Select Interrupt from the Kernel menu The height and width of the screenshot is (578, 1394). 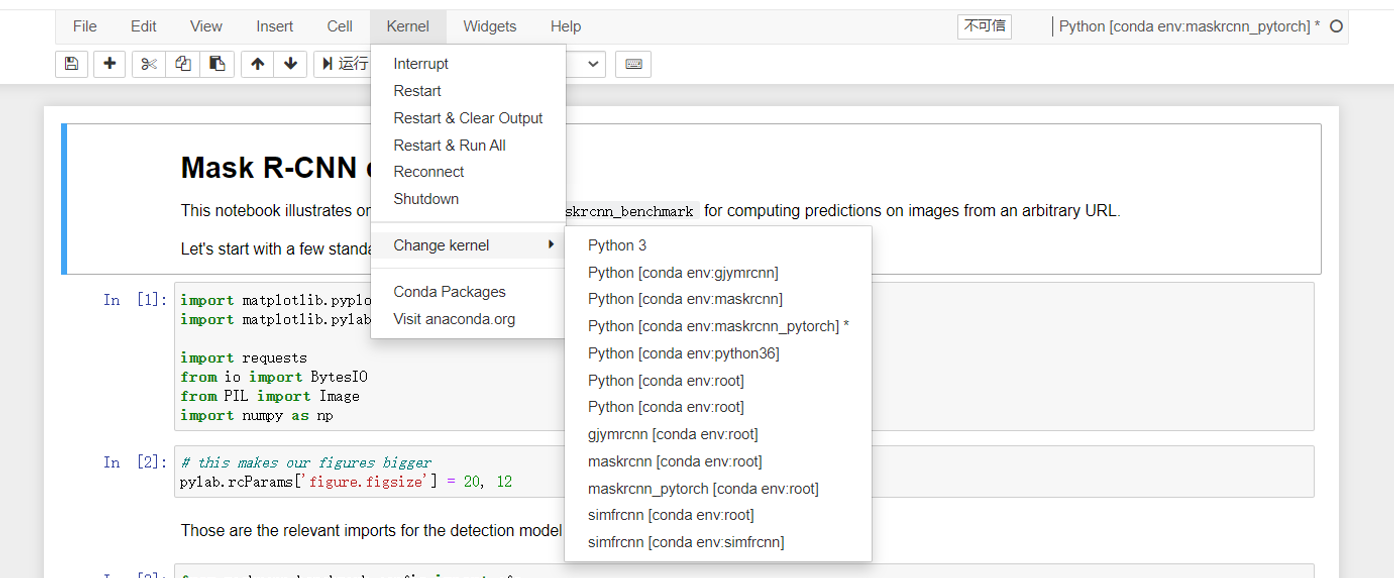click(421, 64)
